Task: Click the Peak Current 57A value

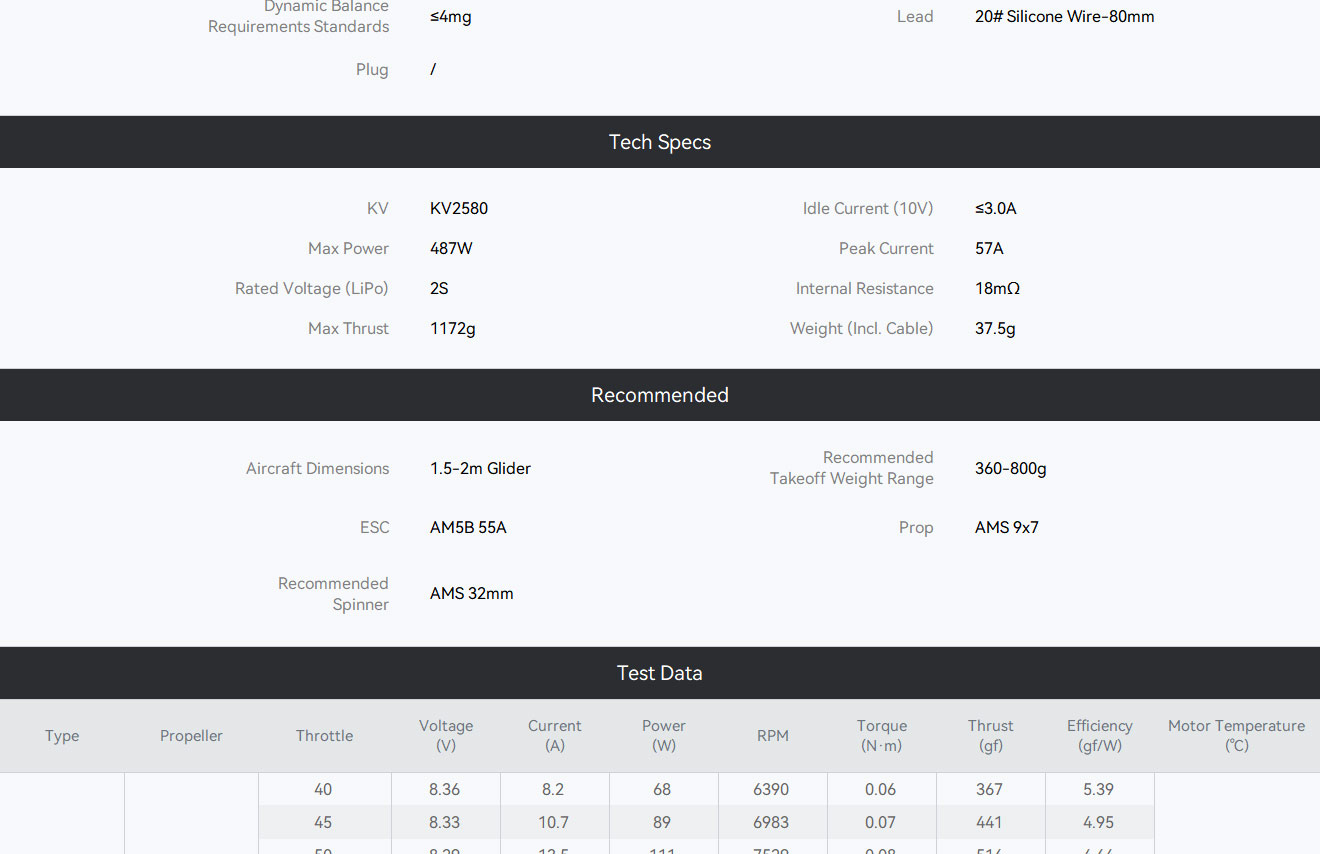Action: point(989,248)
